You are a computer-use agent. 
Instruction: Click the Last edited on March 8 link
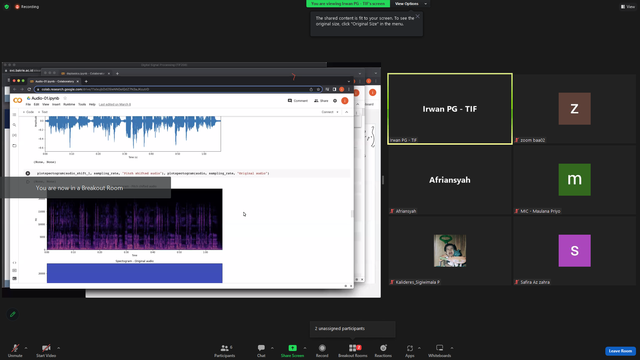(x=115, y=104)
